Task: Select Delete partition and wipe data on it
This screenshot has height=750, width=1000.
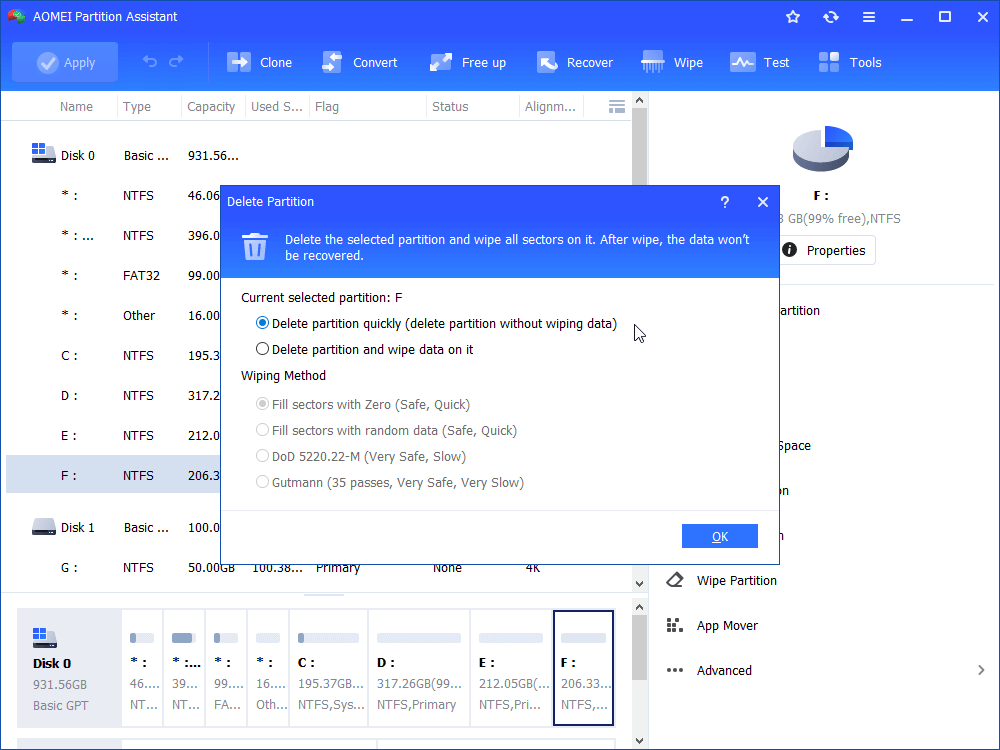Action: (364, 349)
